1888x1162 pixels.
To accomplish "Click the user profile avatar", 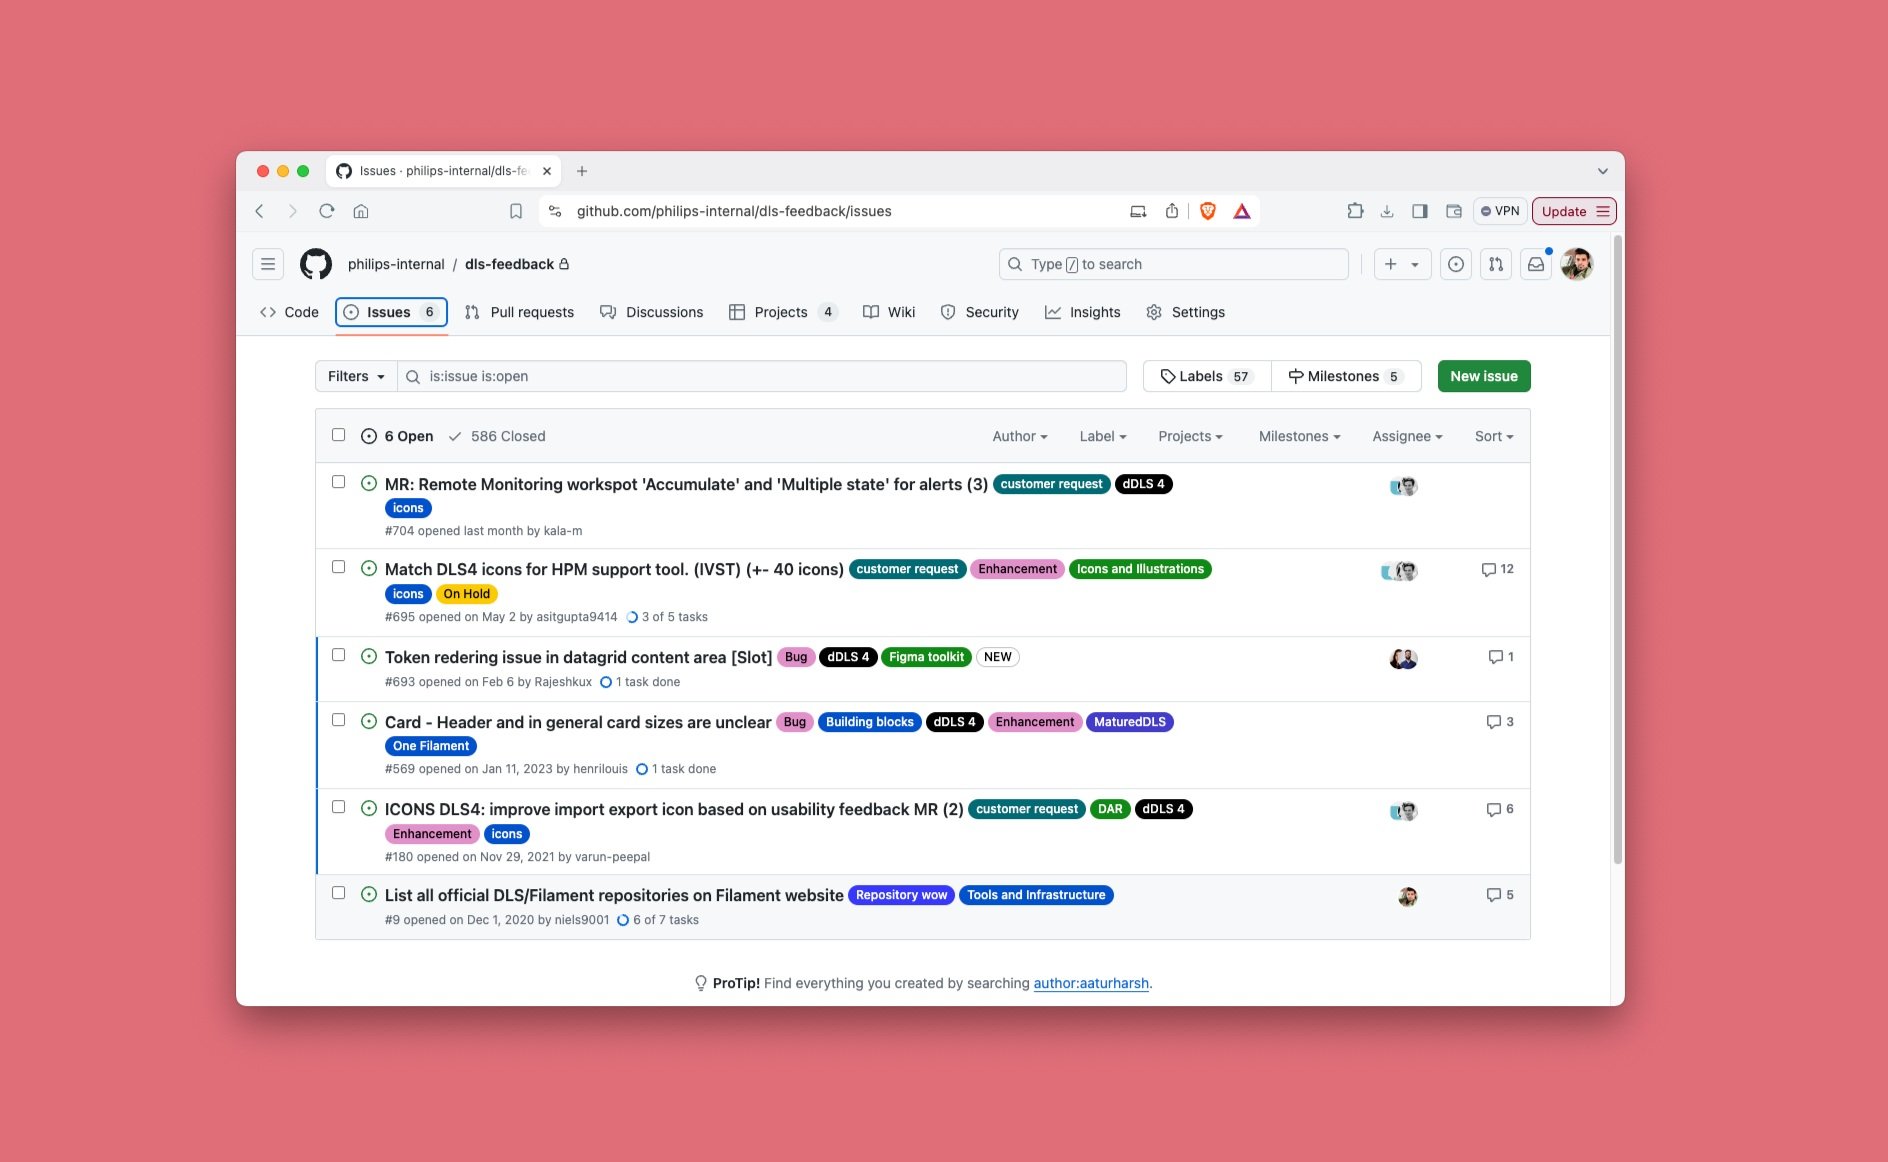I will pyautogui.click(x=1577, y=264).
